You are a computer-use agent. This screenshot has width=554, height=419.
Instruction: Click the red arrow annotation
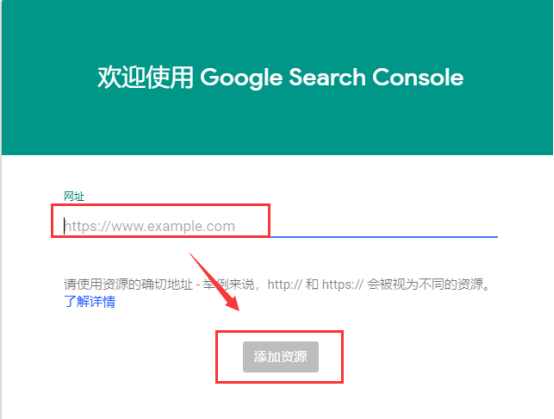tap(214, 282)
